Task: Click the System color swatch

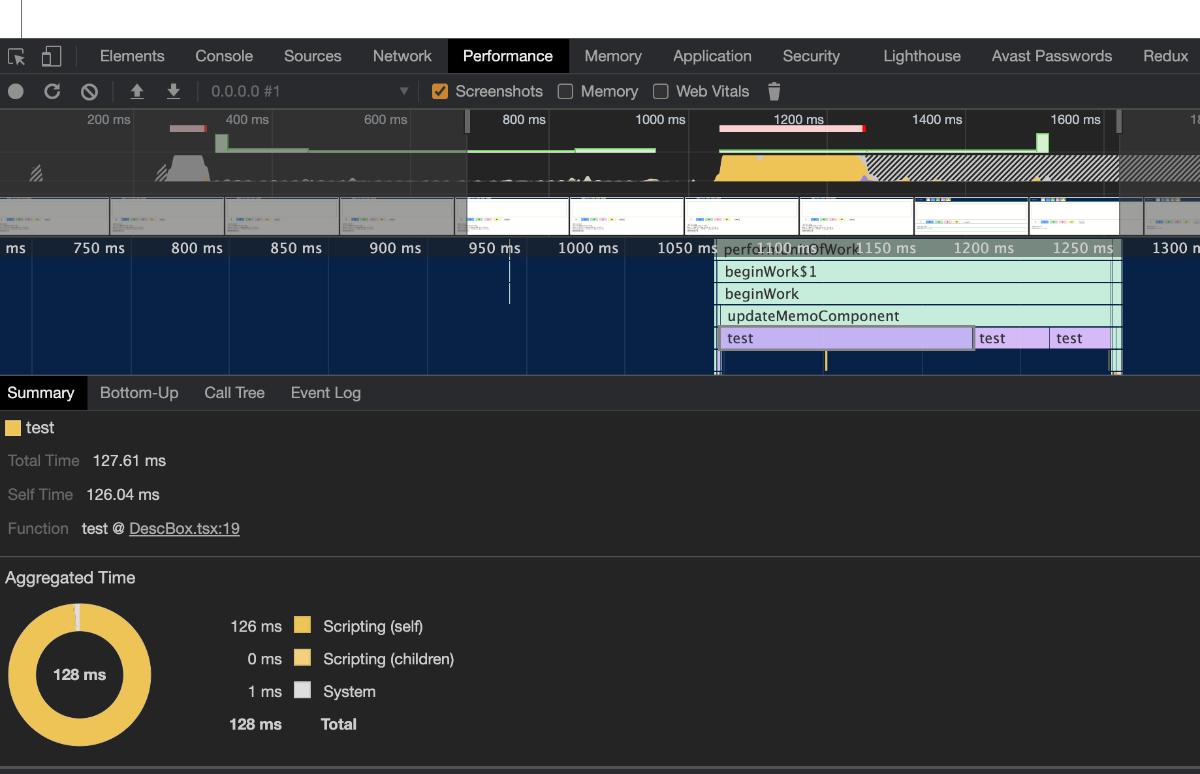Action: [303, 691]
